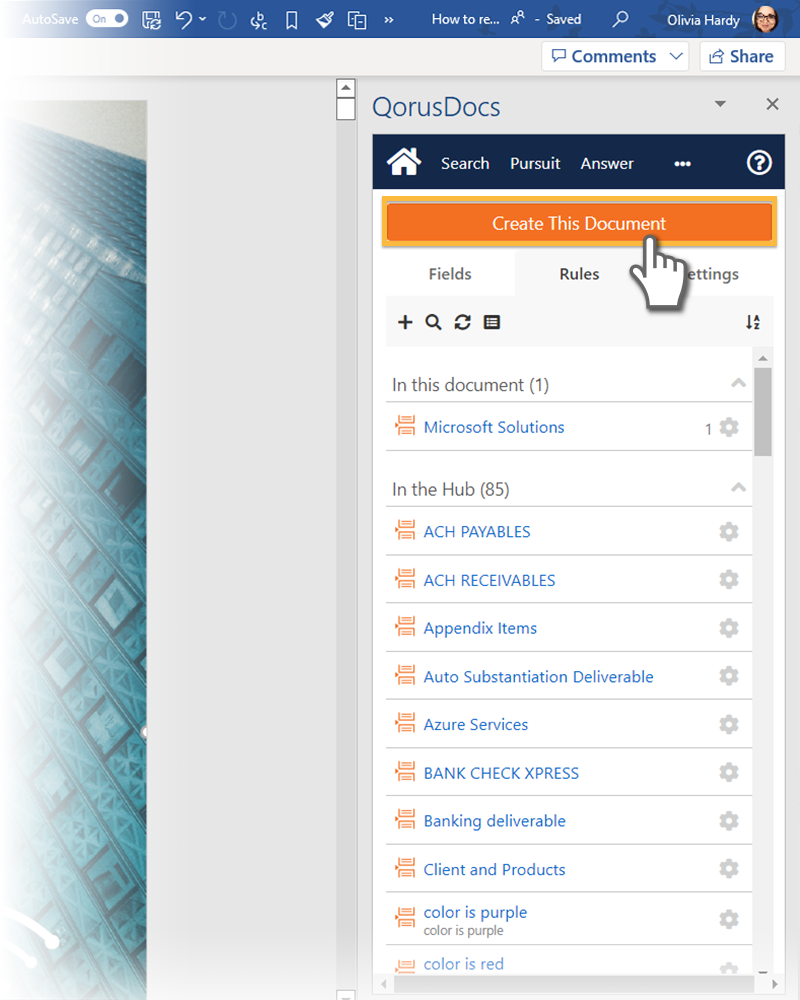This screenshot has width=800, height=1000.
Task: Open gear settings for Microsoft Solutions rule
Action: tap(729, 428)
